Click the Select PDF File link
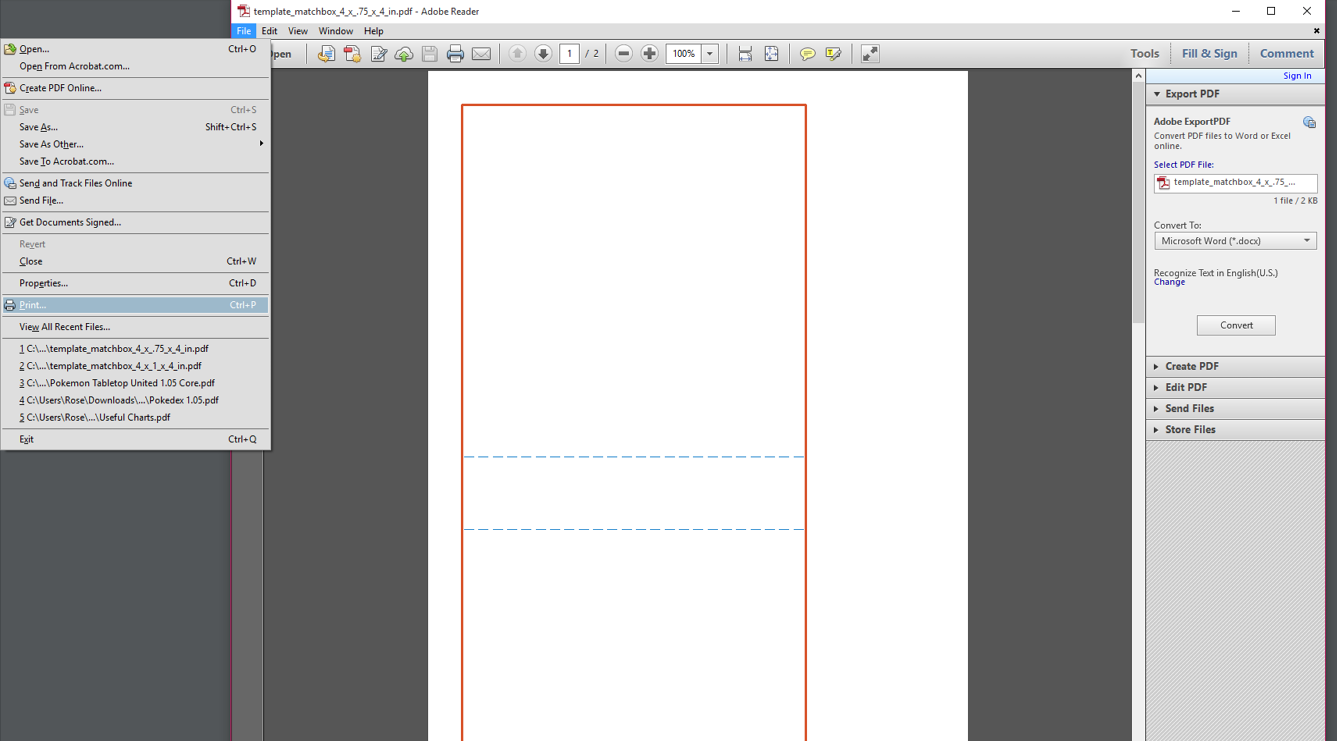1337x741 pixels. (x=1184, y=165)
